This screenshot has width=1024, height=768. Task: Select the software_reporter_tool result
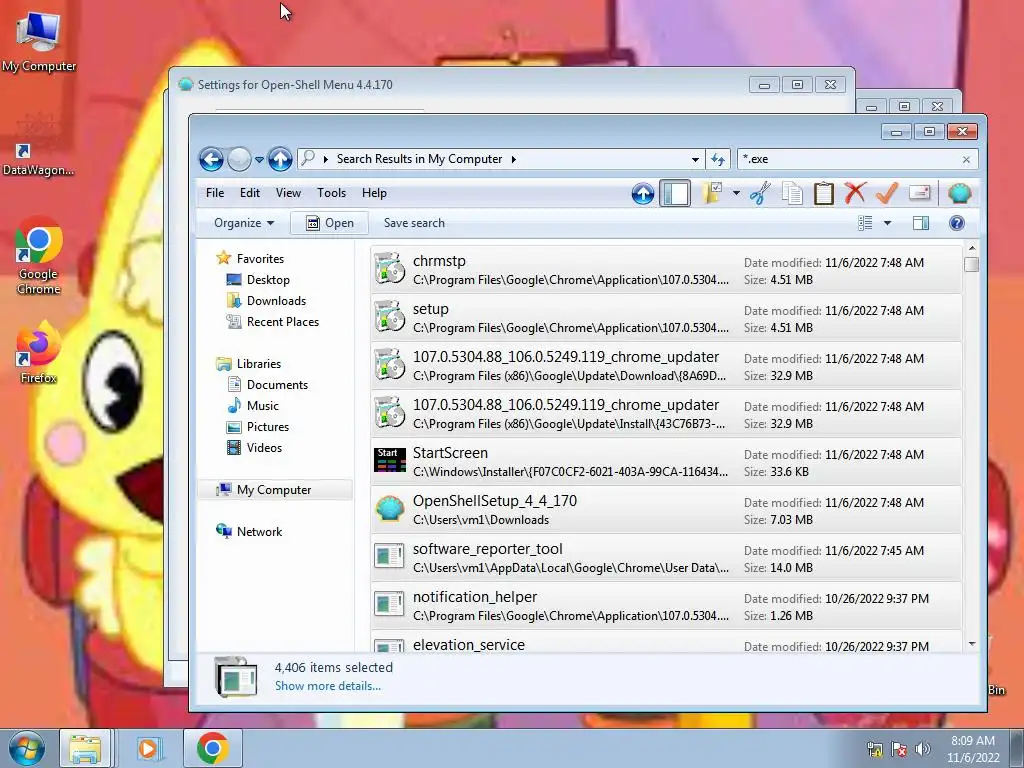point(666,558)
